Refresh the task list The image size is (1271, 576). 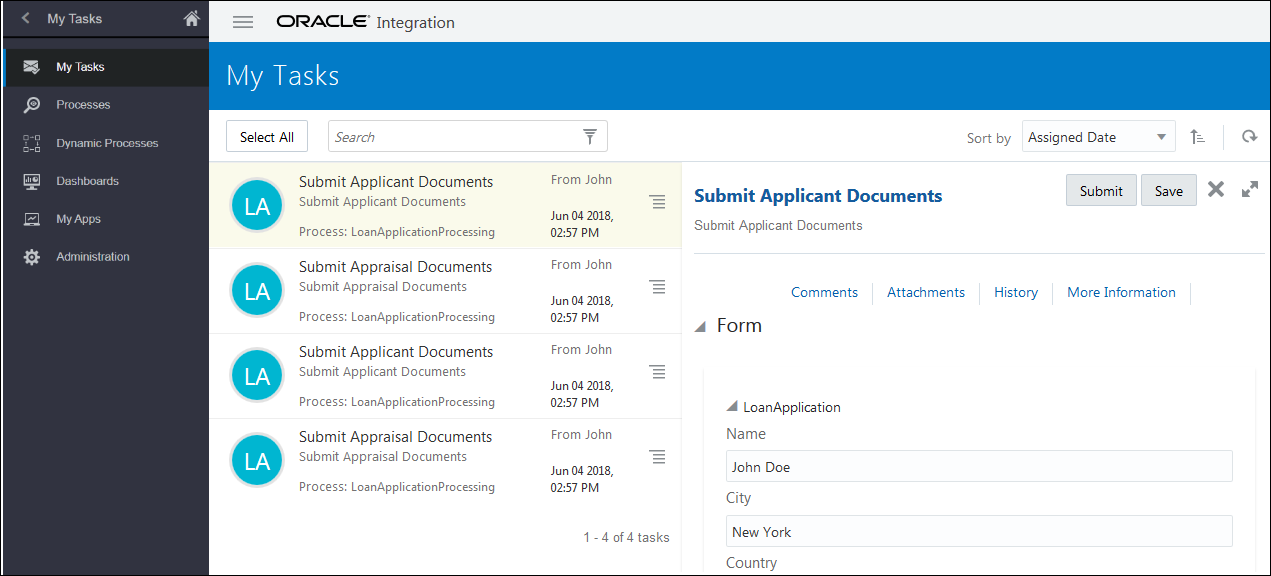coord(1249,137)
